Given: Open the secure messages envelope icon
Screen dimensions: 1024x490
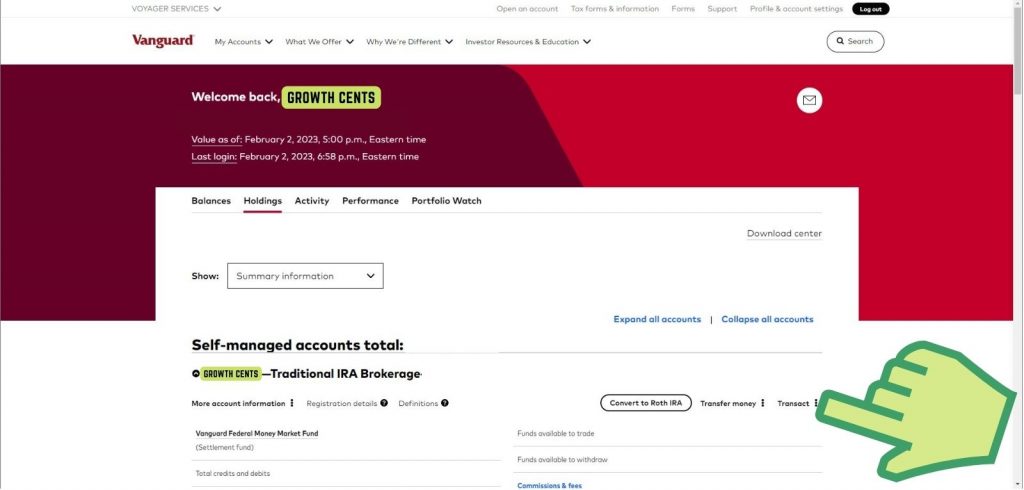Looking at the screenshot, I should coord(809,100).
